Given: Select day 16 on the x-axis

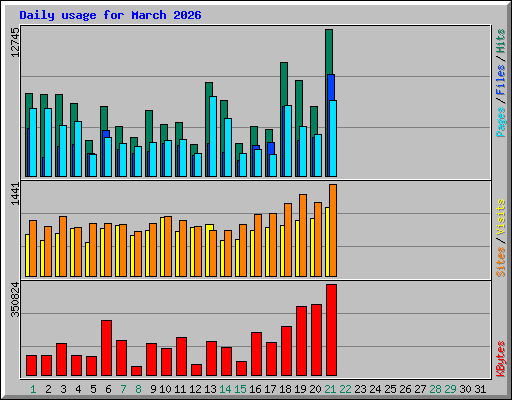Looking at the screenshot, I should 255,389.
